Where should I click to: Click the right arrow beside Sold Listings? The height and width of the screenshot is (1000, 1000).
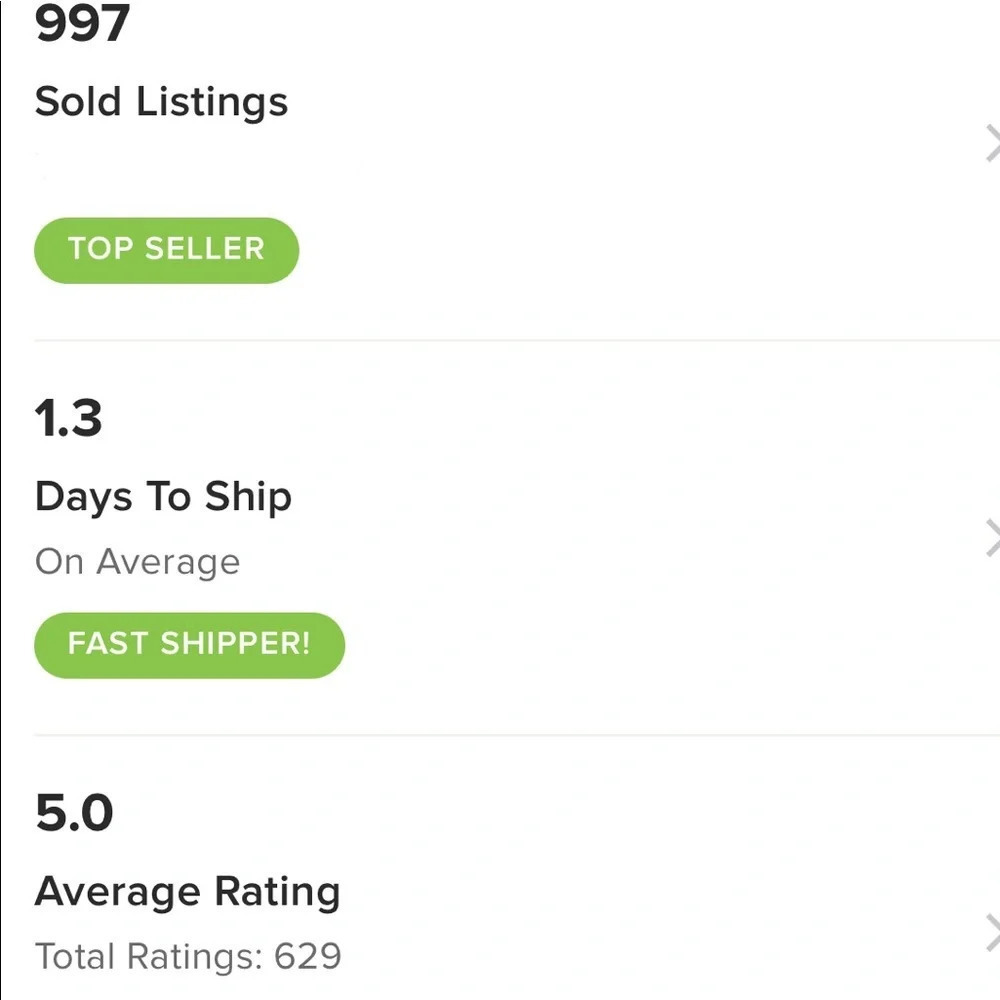[x=993, y=141]
